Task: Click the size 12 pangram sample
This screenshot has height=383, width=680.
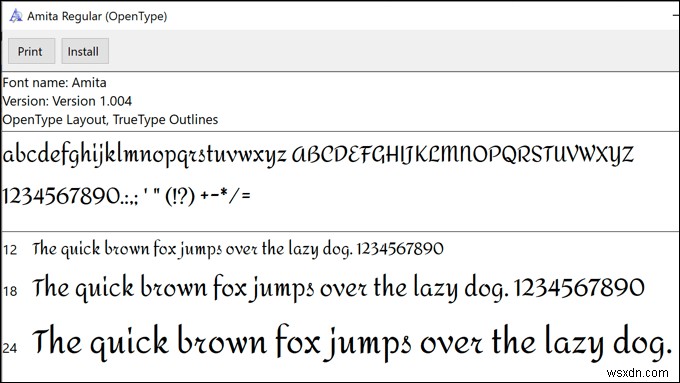Action: pos(238,249)
